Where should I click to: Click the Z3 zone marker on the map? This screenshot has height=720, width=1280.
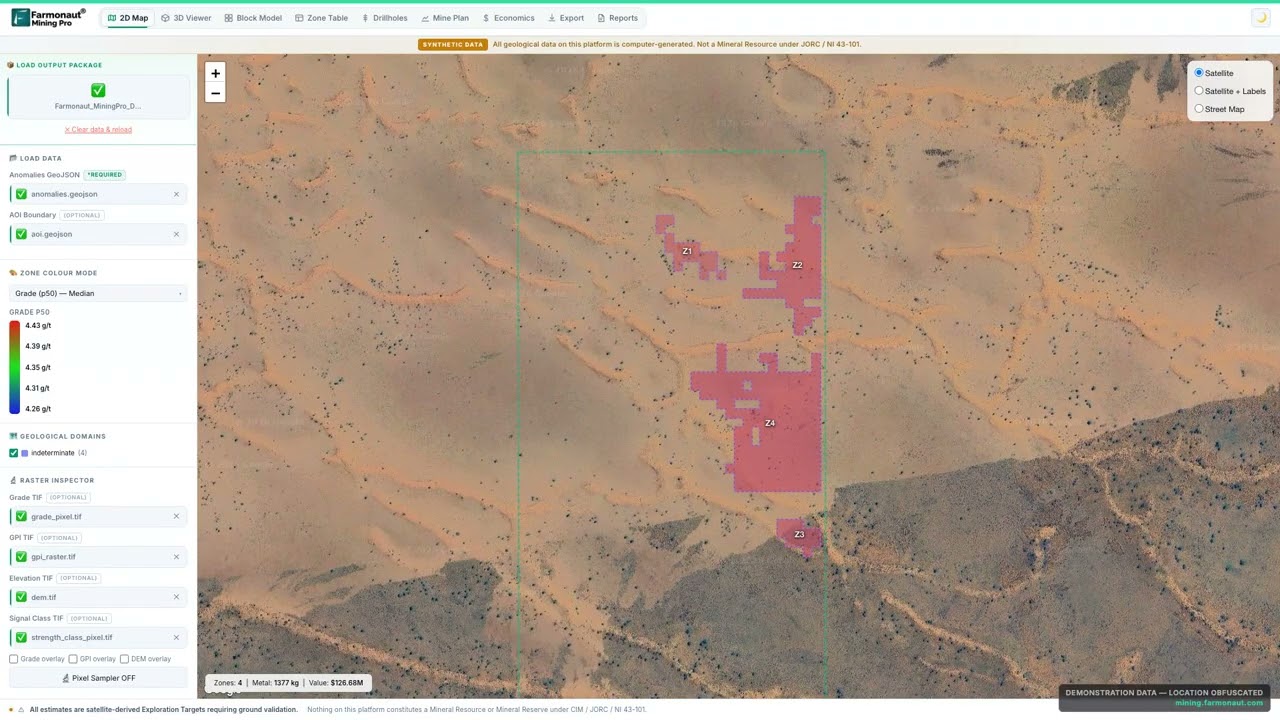(799, 534)
